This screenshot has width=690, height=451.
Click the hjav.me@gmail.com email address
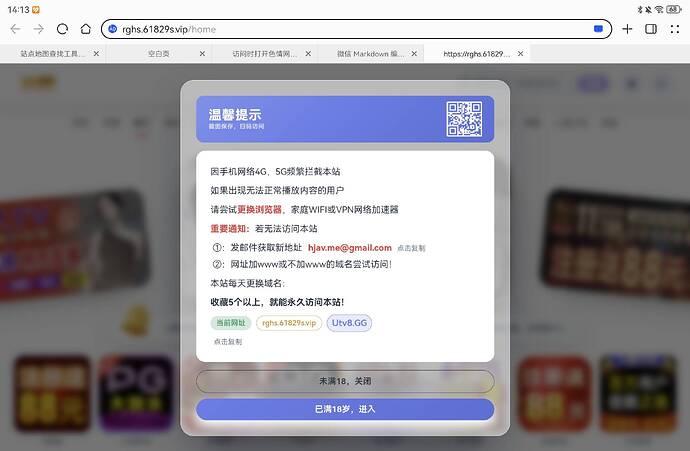pos(349,248)
